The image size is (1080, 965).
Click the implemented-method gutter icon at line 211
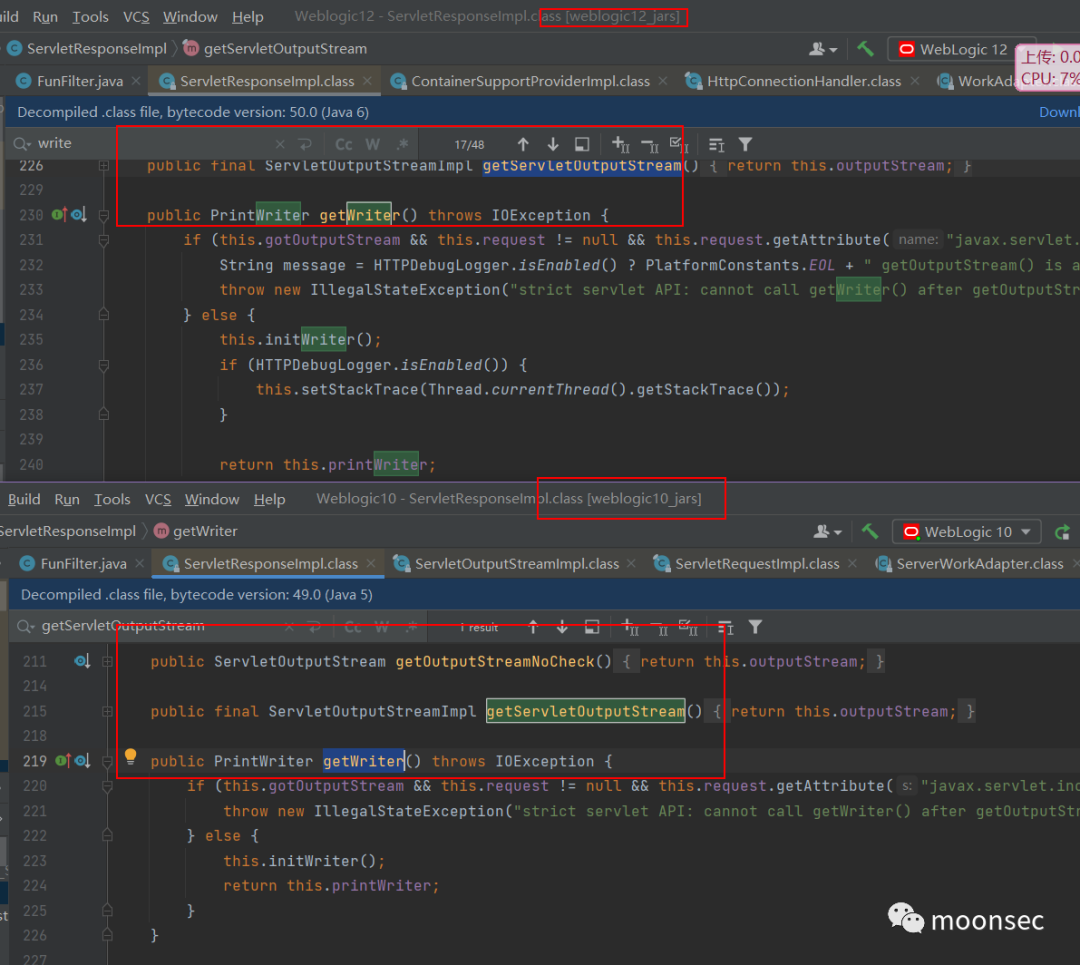click(82, 661)
